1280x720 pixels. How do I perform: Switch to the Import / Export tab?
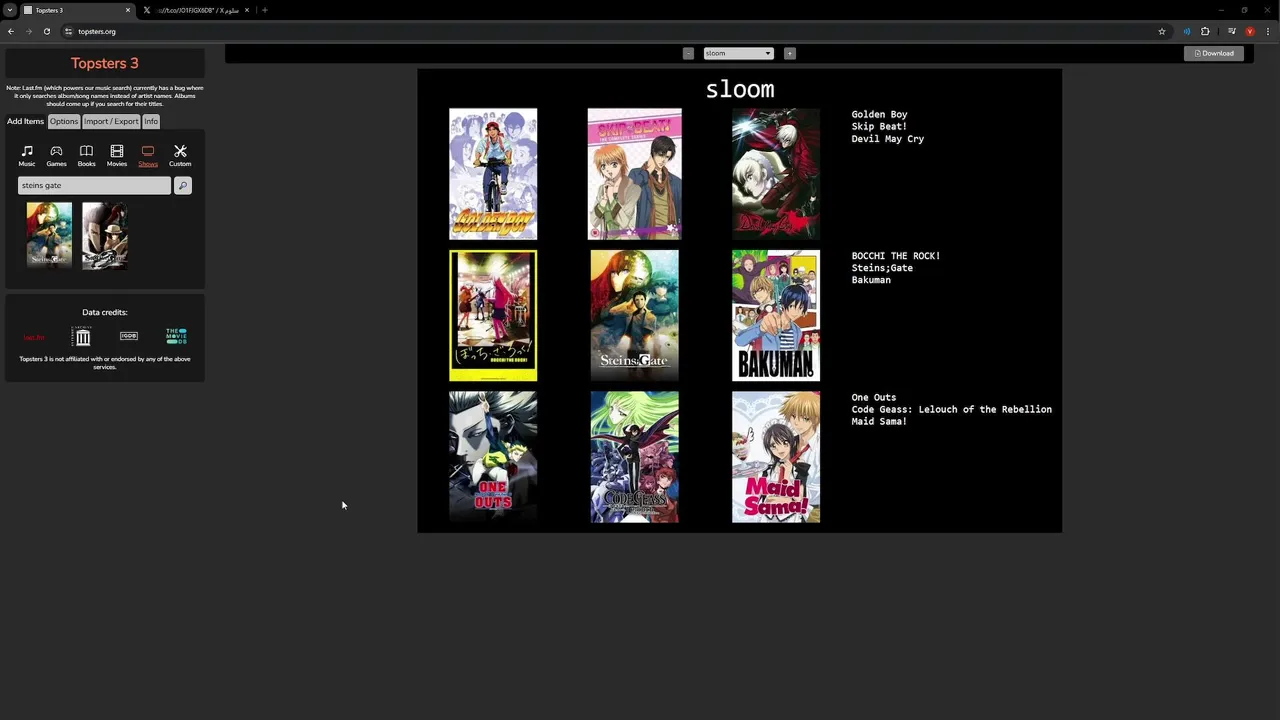(111, 121)
